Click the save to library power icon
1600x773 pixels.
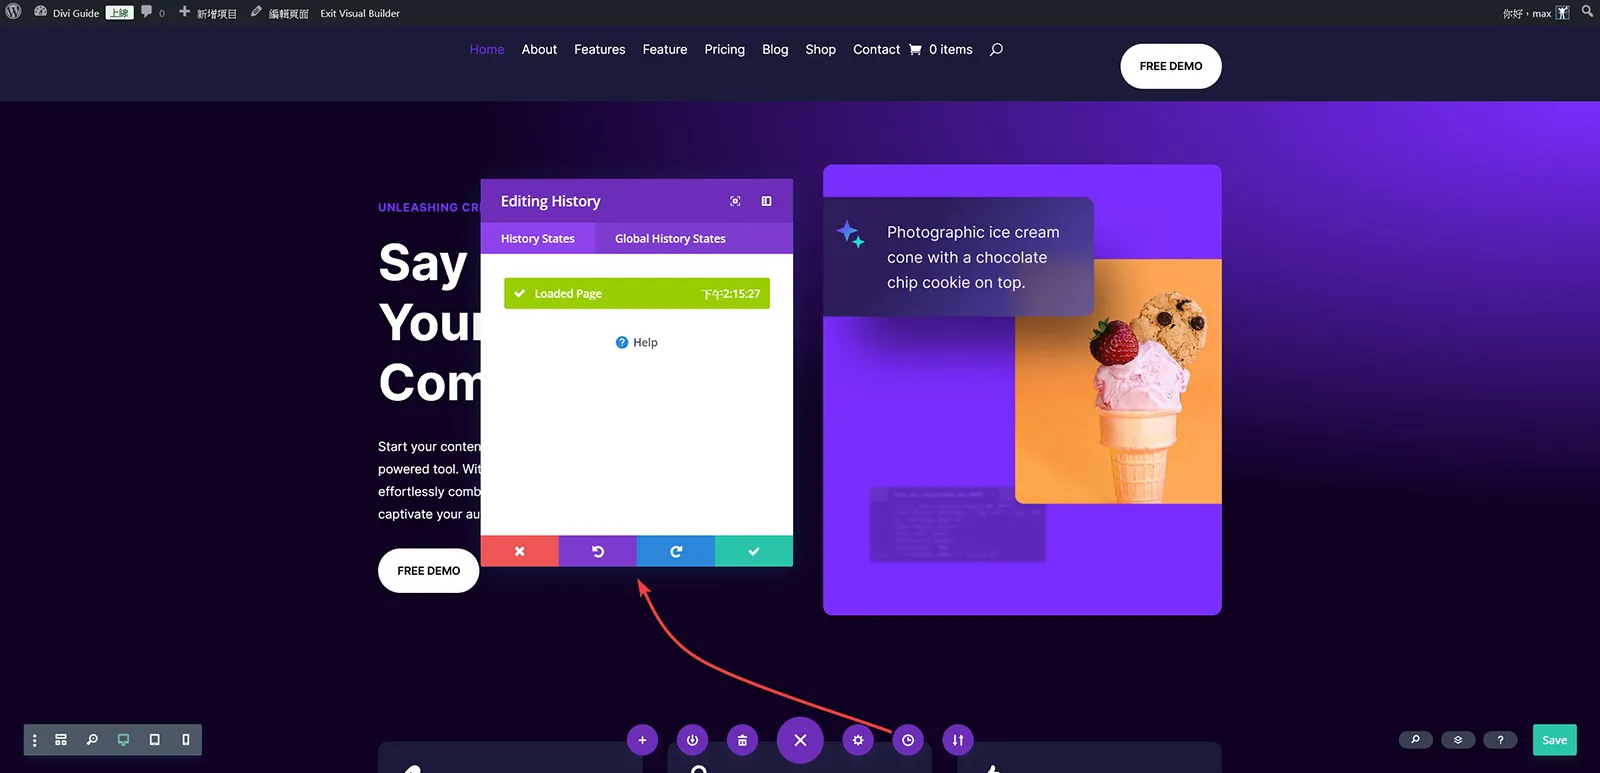coord(692,740)
